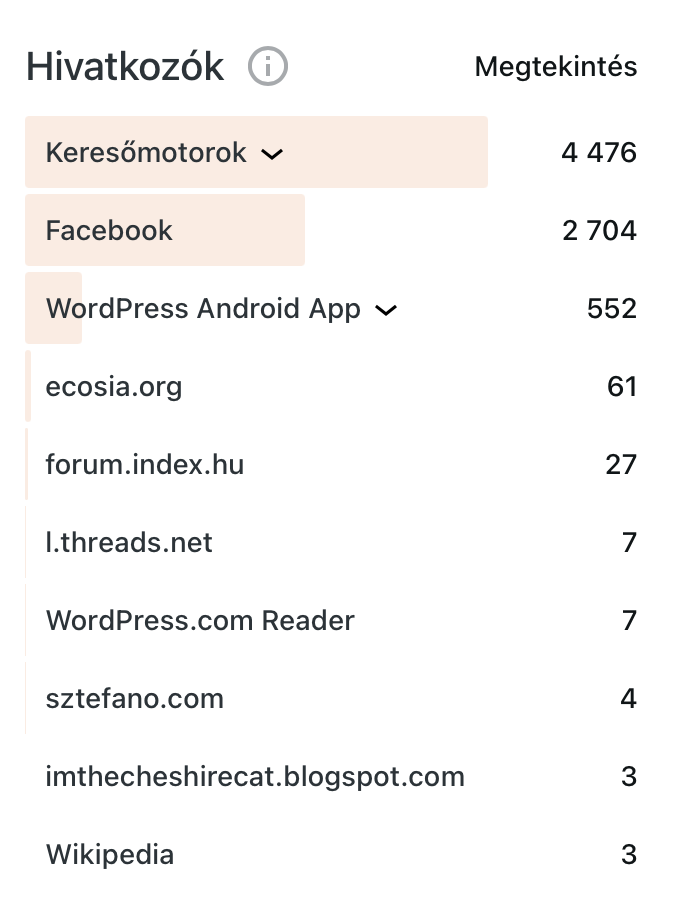Click the 552 views count
The image size is (684, 918).
pos(611,309)
